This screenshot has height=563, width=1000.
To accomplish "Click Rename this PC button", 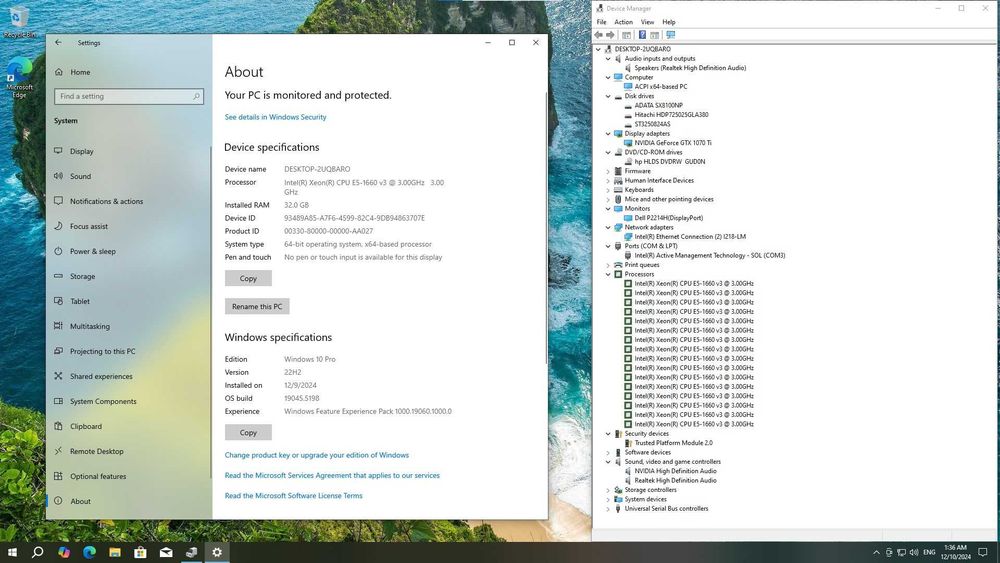I will pyautogui.click(x=257, y=306).
